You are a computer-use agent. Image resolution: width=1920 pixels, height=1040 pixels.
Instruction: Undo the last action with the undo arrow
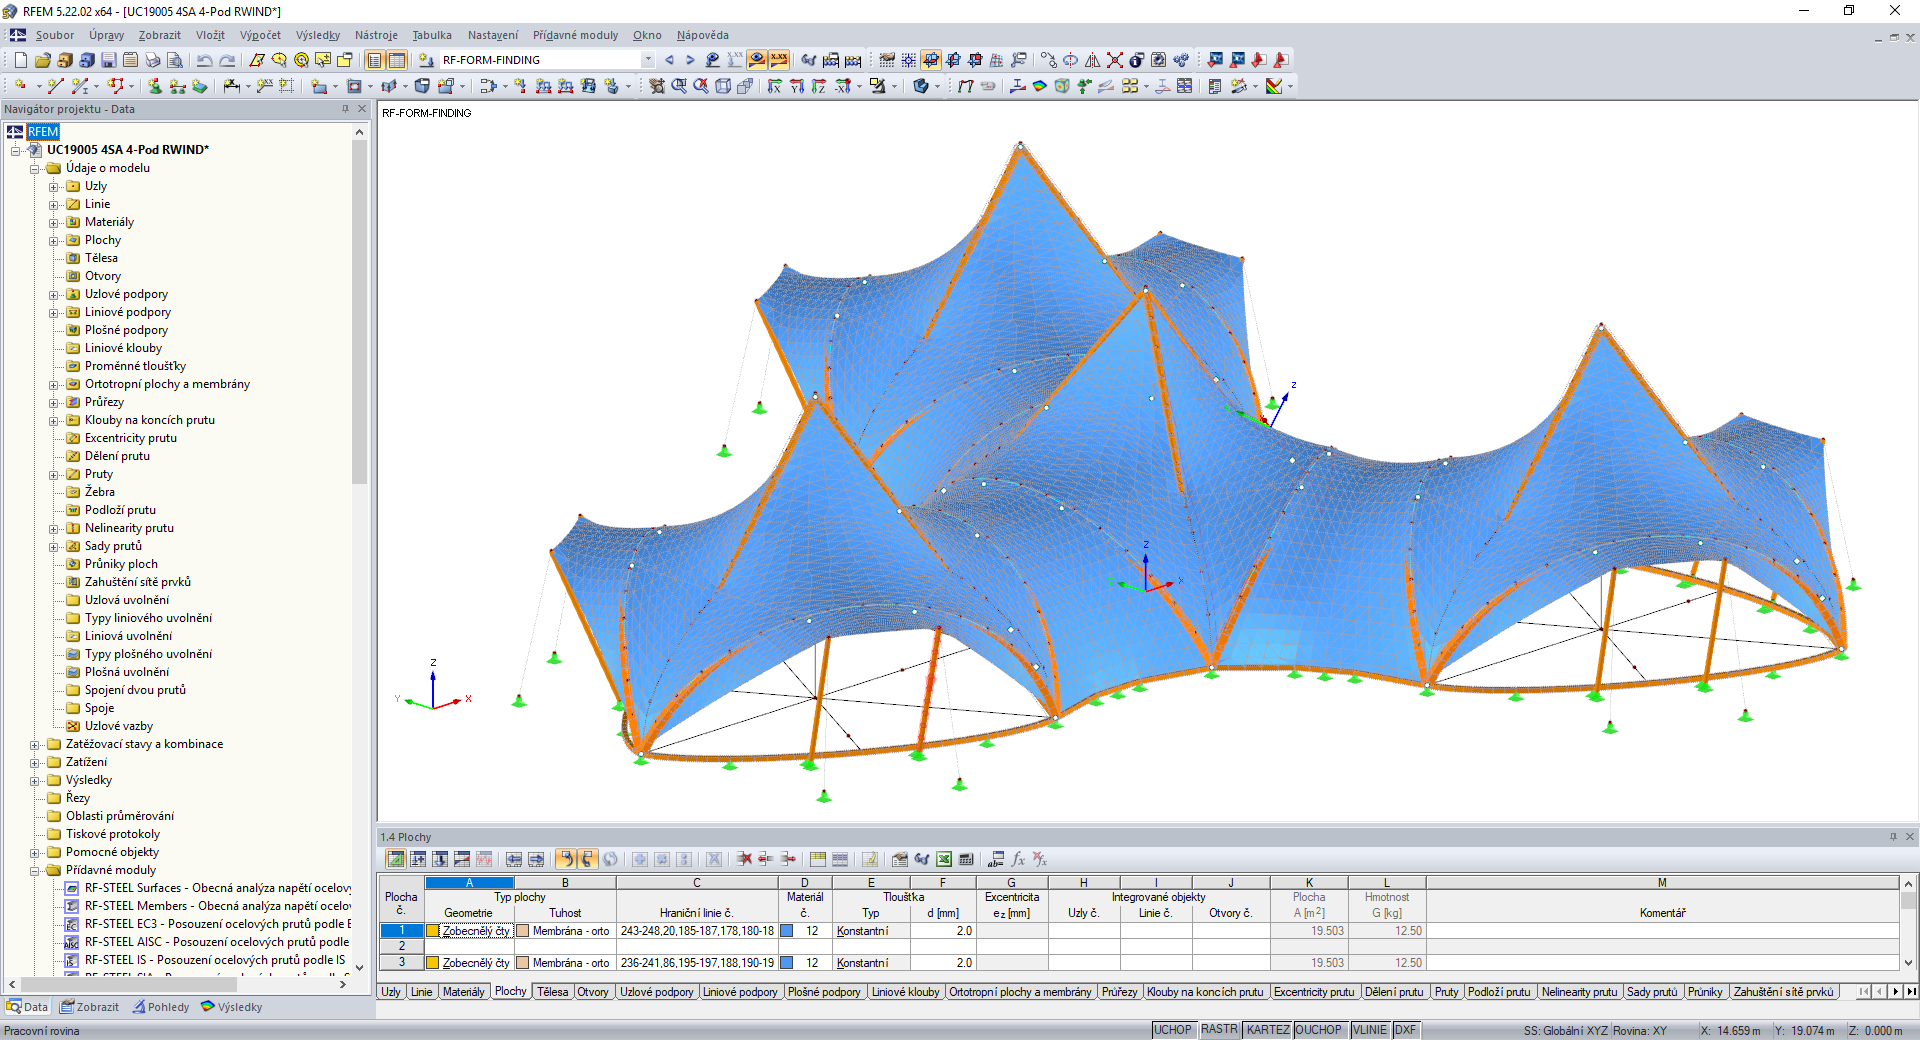click(x=204, y=60)
